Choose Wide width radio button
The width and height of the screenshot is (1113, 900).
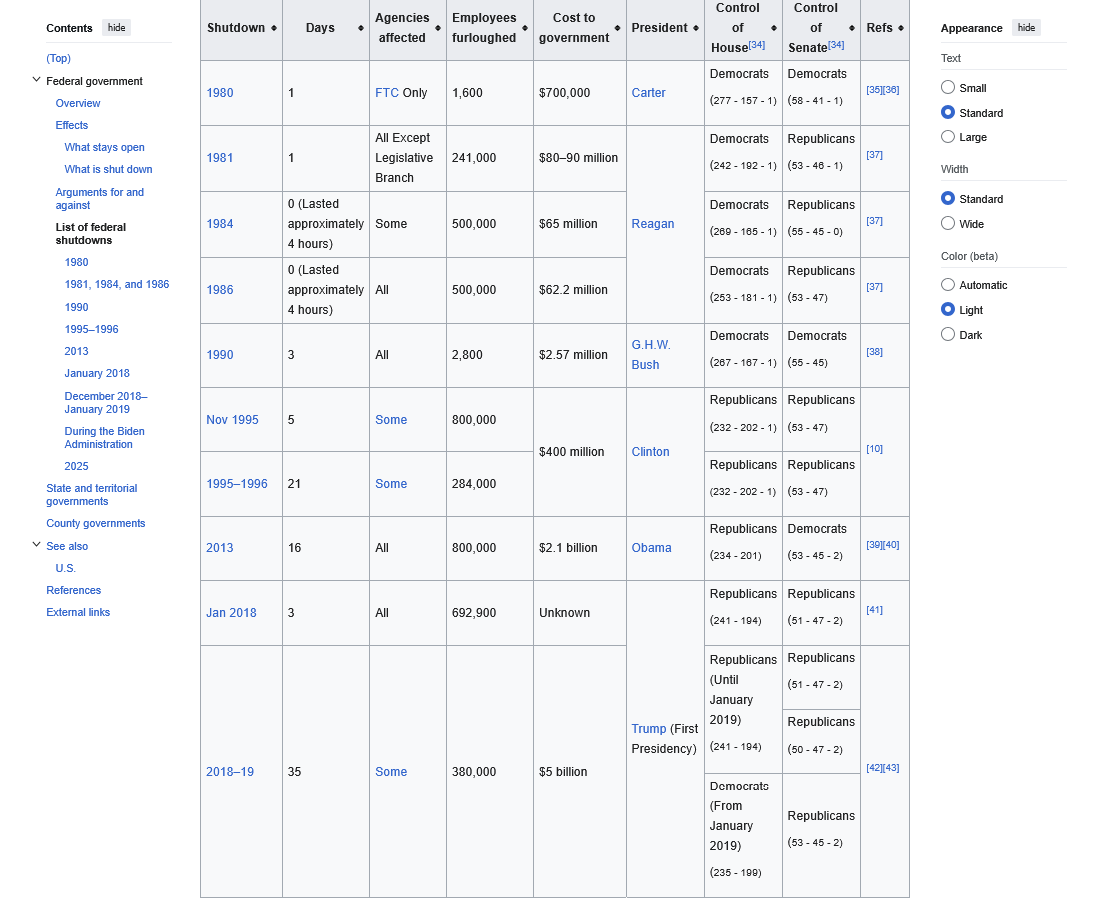(948, 224)
